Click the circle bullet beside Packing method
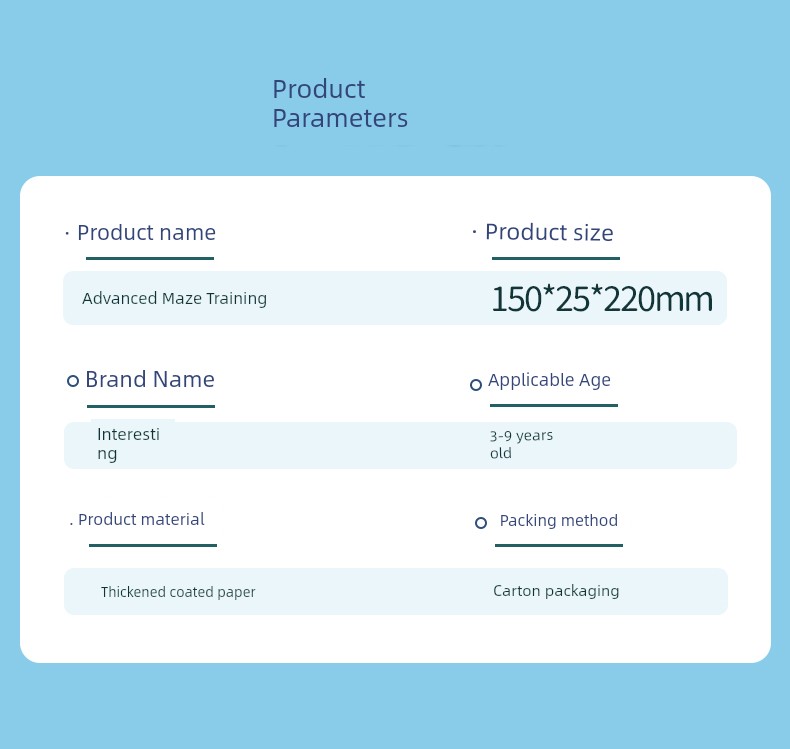The image size is (790, 749). (x=481, y=523)
